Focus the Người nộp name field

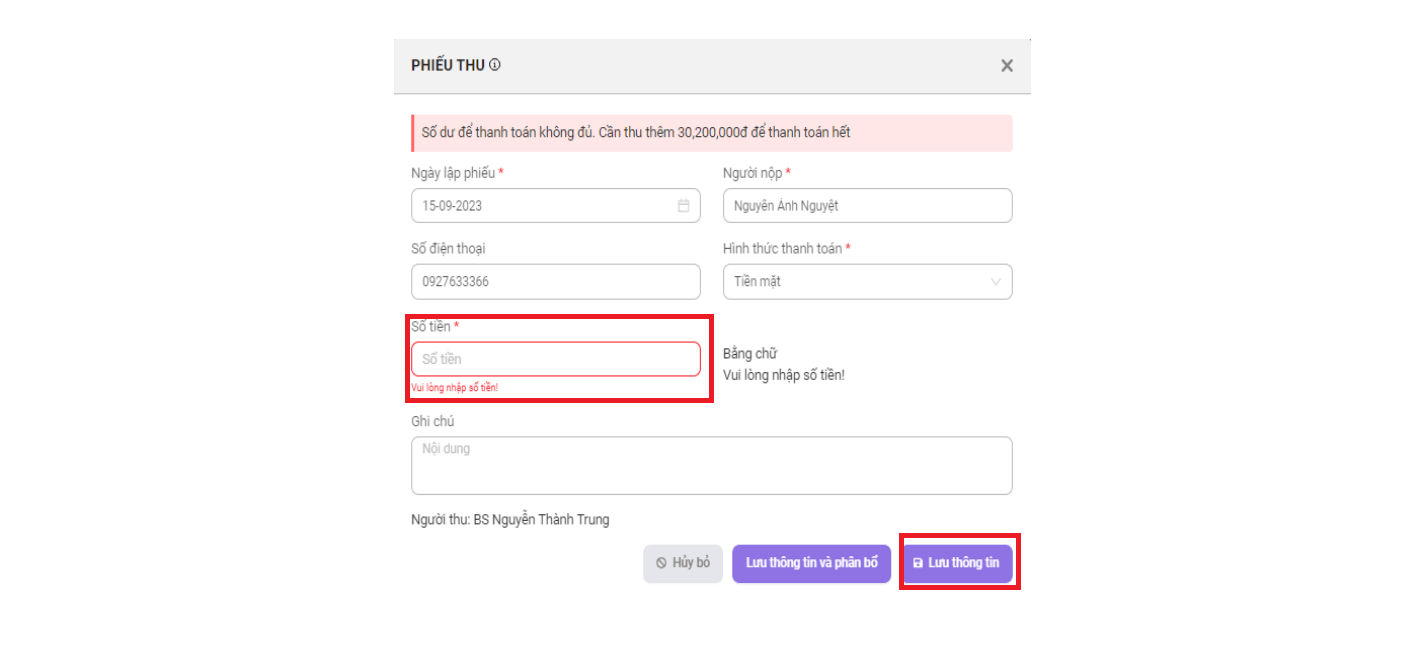click(867, 206)
